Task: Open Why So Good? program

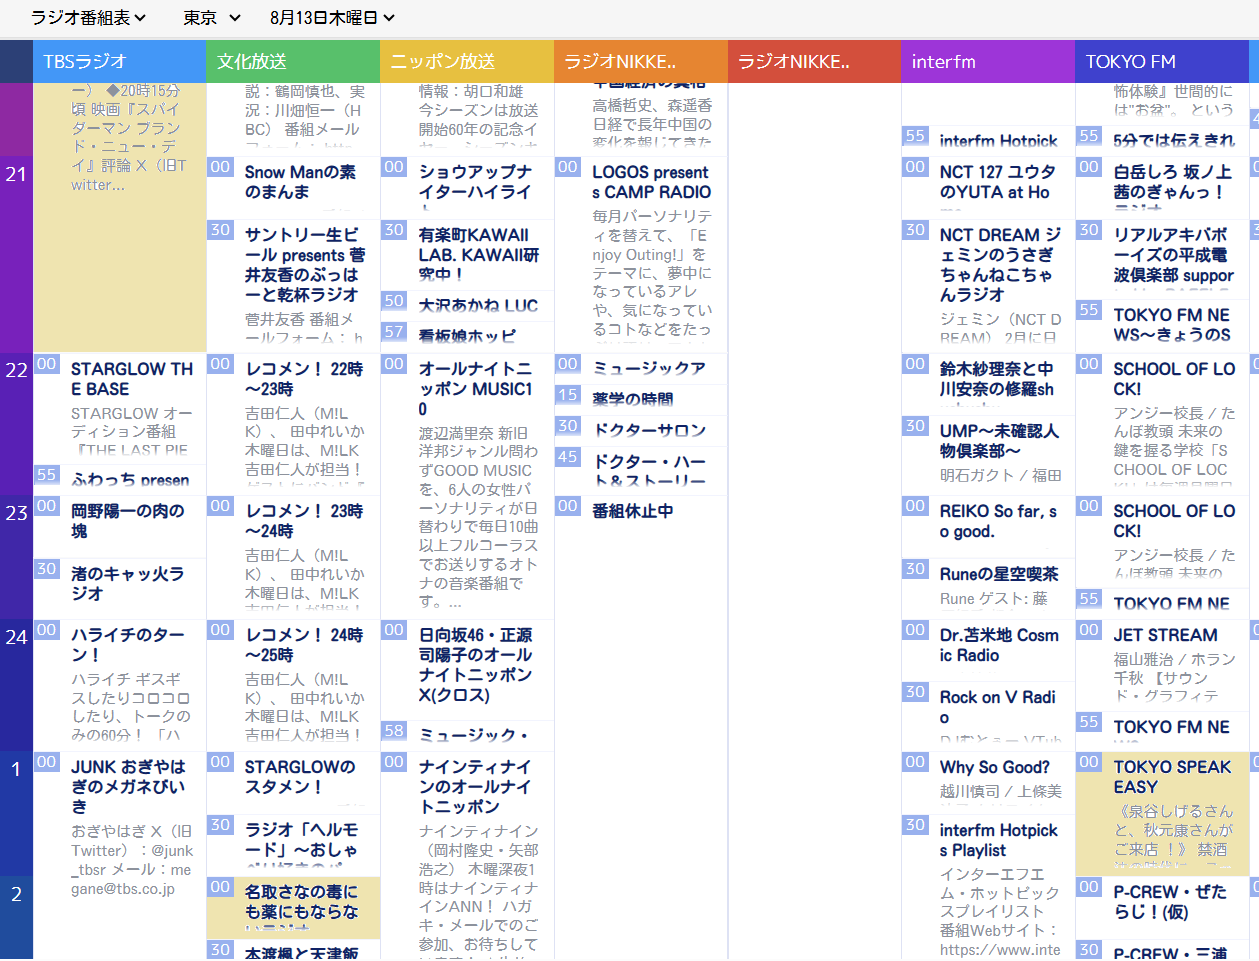Action: coord(994,767)
